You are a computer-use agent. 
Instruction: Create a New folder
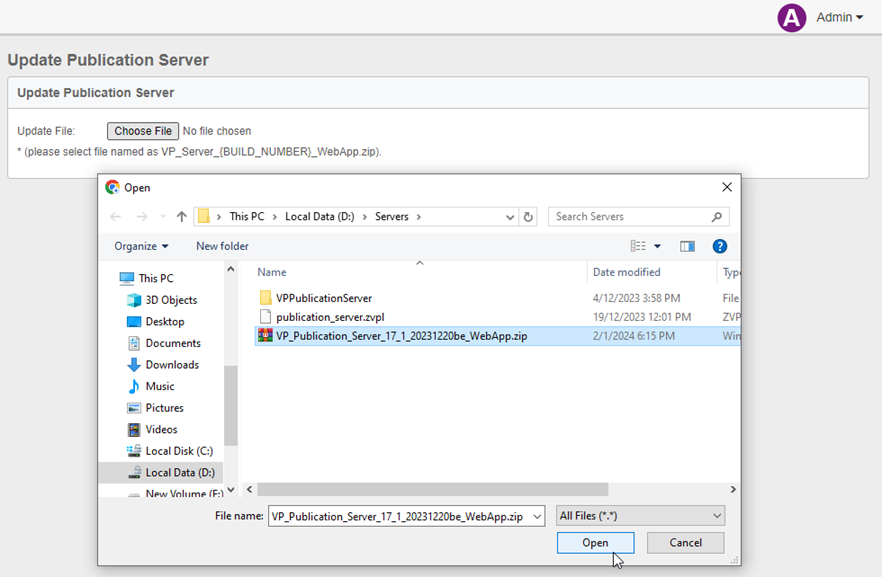click(222, 246)
